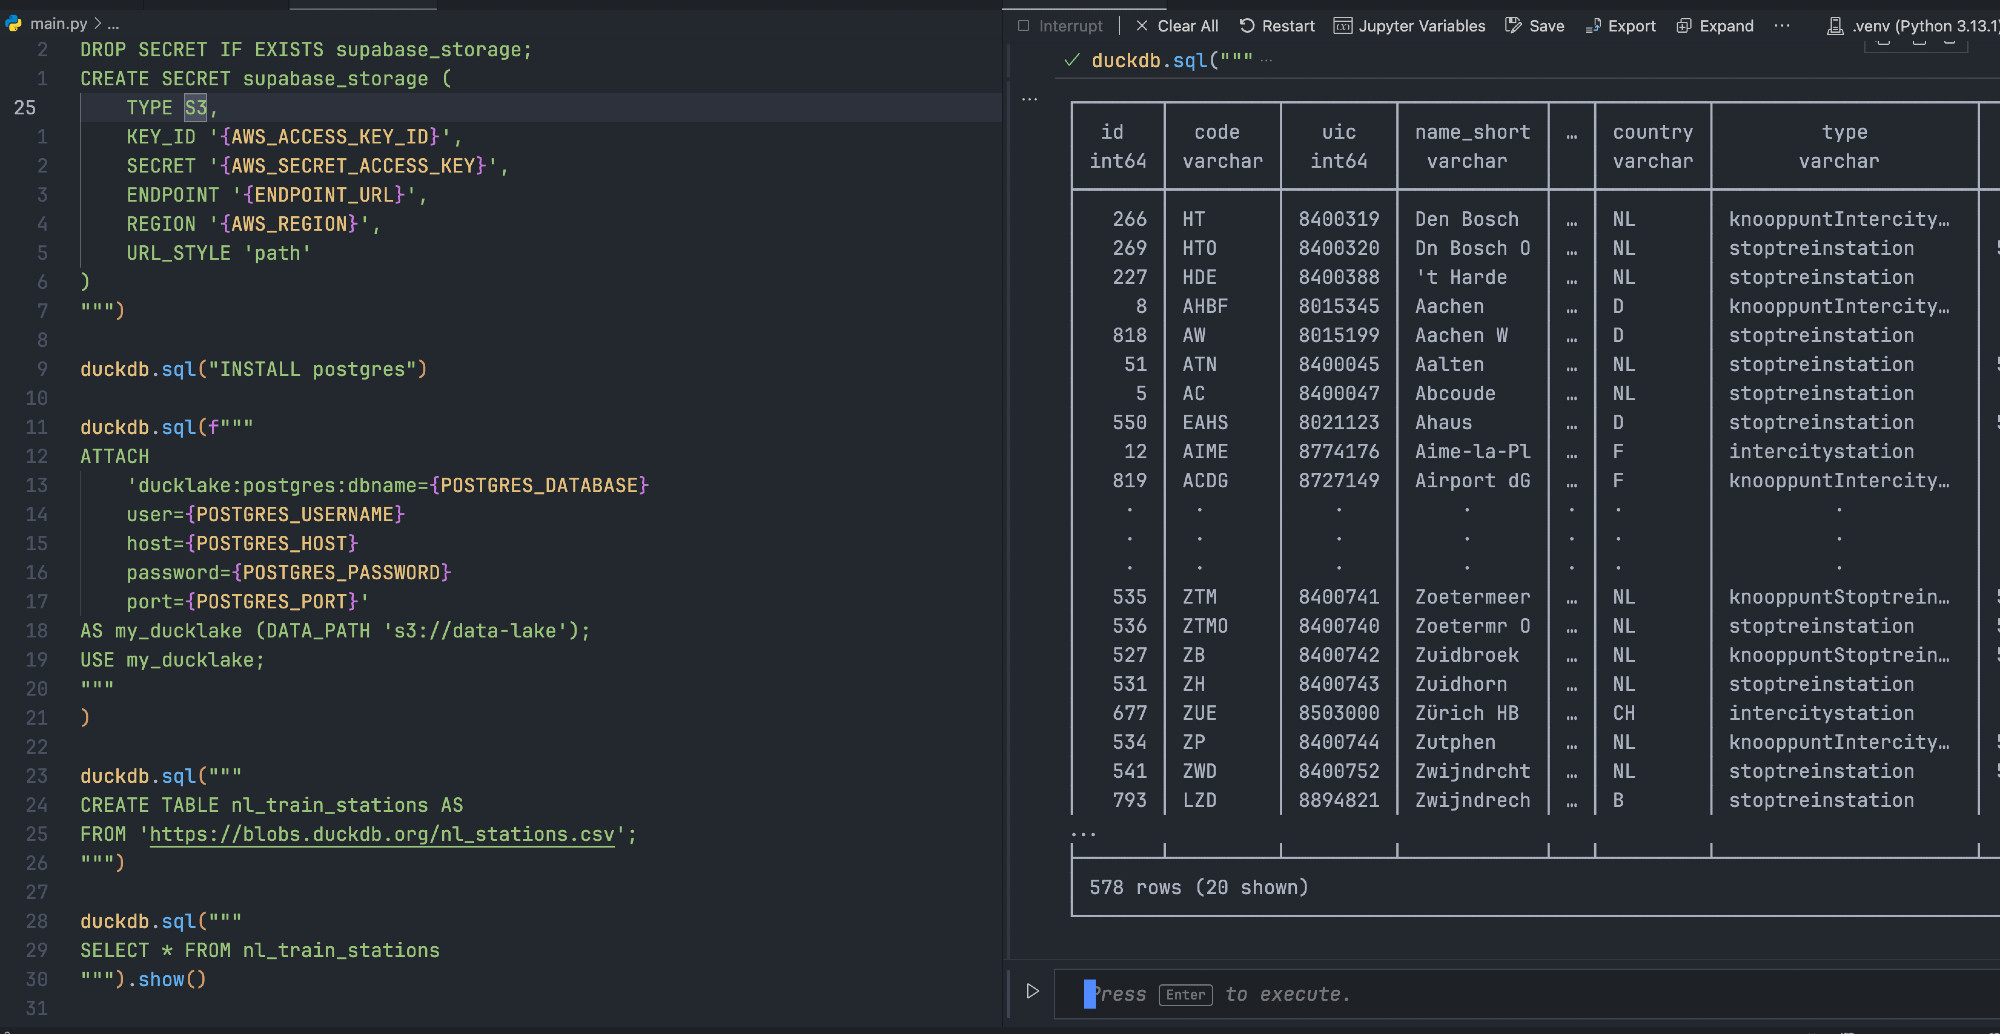Click the 'Aime-la-Pl' station cell

[x=1473, y=452]
